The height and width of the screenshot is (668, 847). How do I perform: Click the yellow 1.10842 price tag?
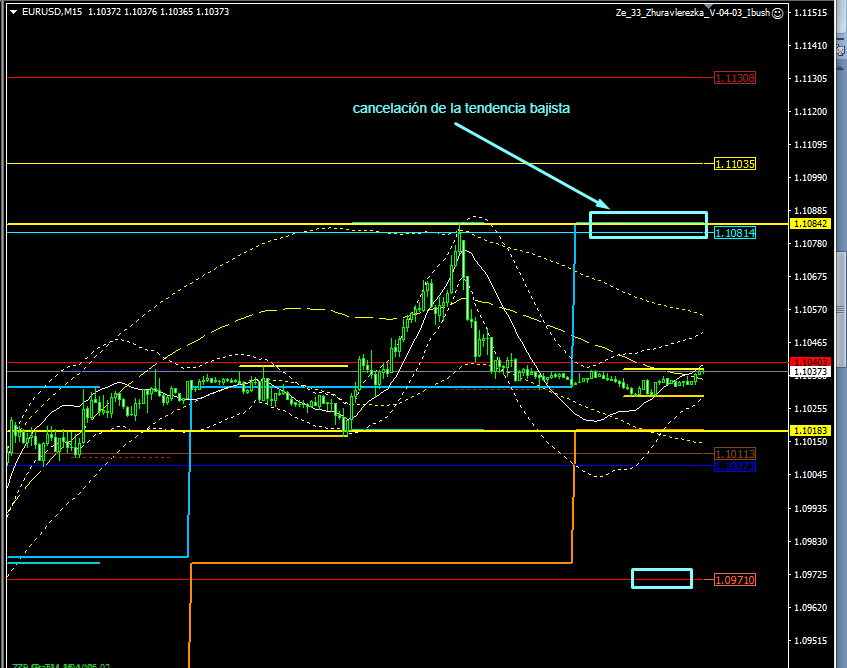[810, 224]
